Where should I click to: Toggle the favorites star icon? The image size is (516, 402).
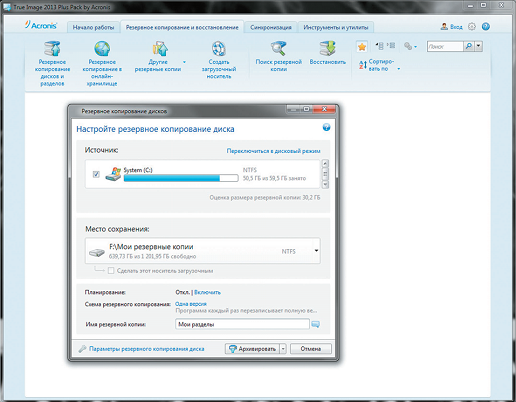[x=362, y=47]
